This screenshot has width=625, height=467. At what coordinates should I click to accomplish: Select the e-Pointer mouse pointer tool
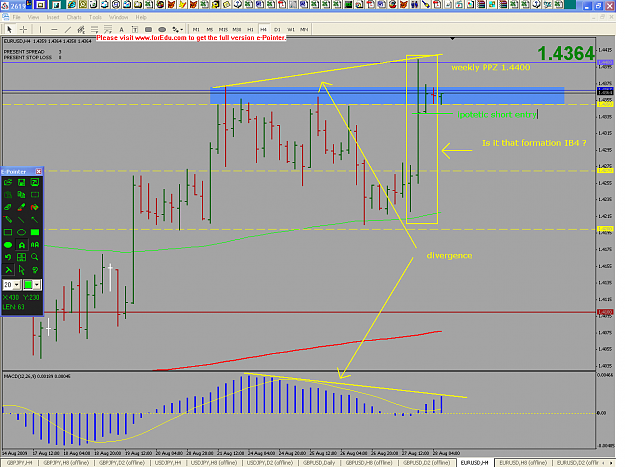pos(22,270)
